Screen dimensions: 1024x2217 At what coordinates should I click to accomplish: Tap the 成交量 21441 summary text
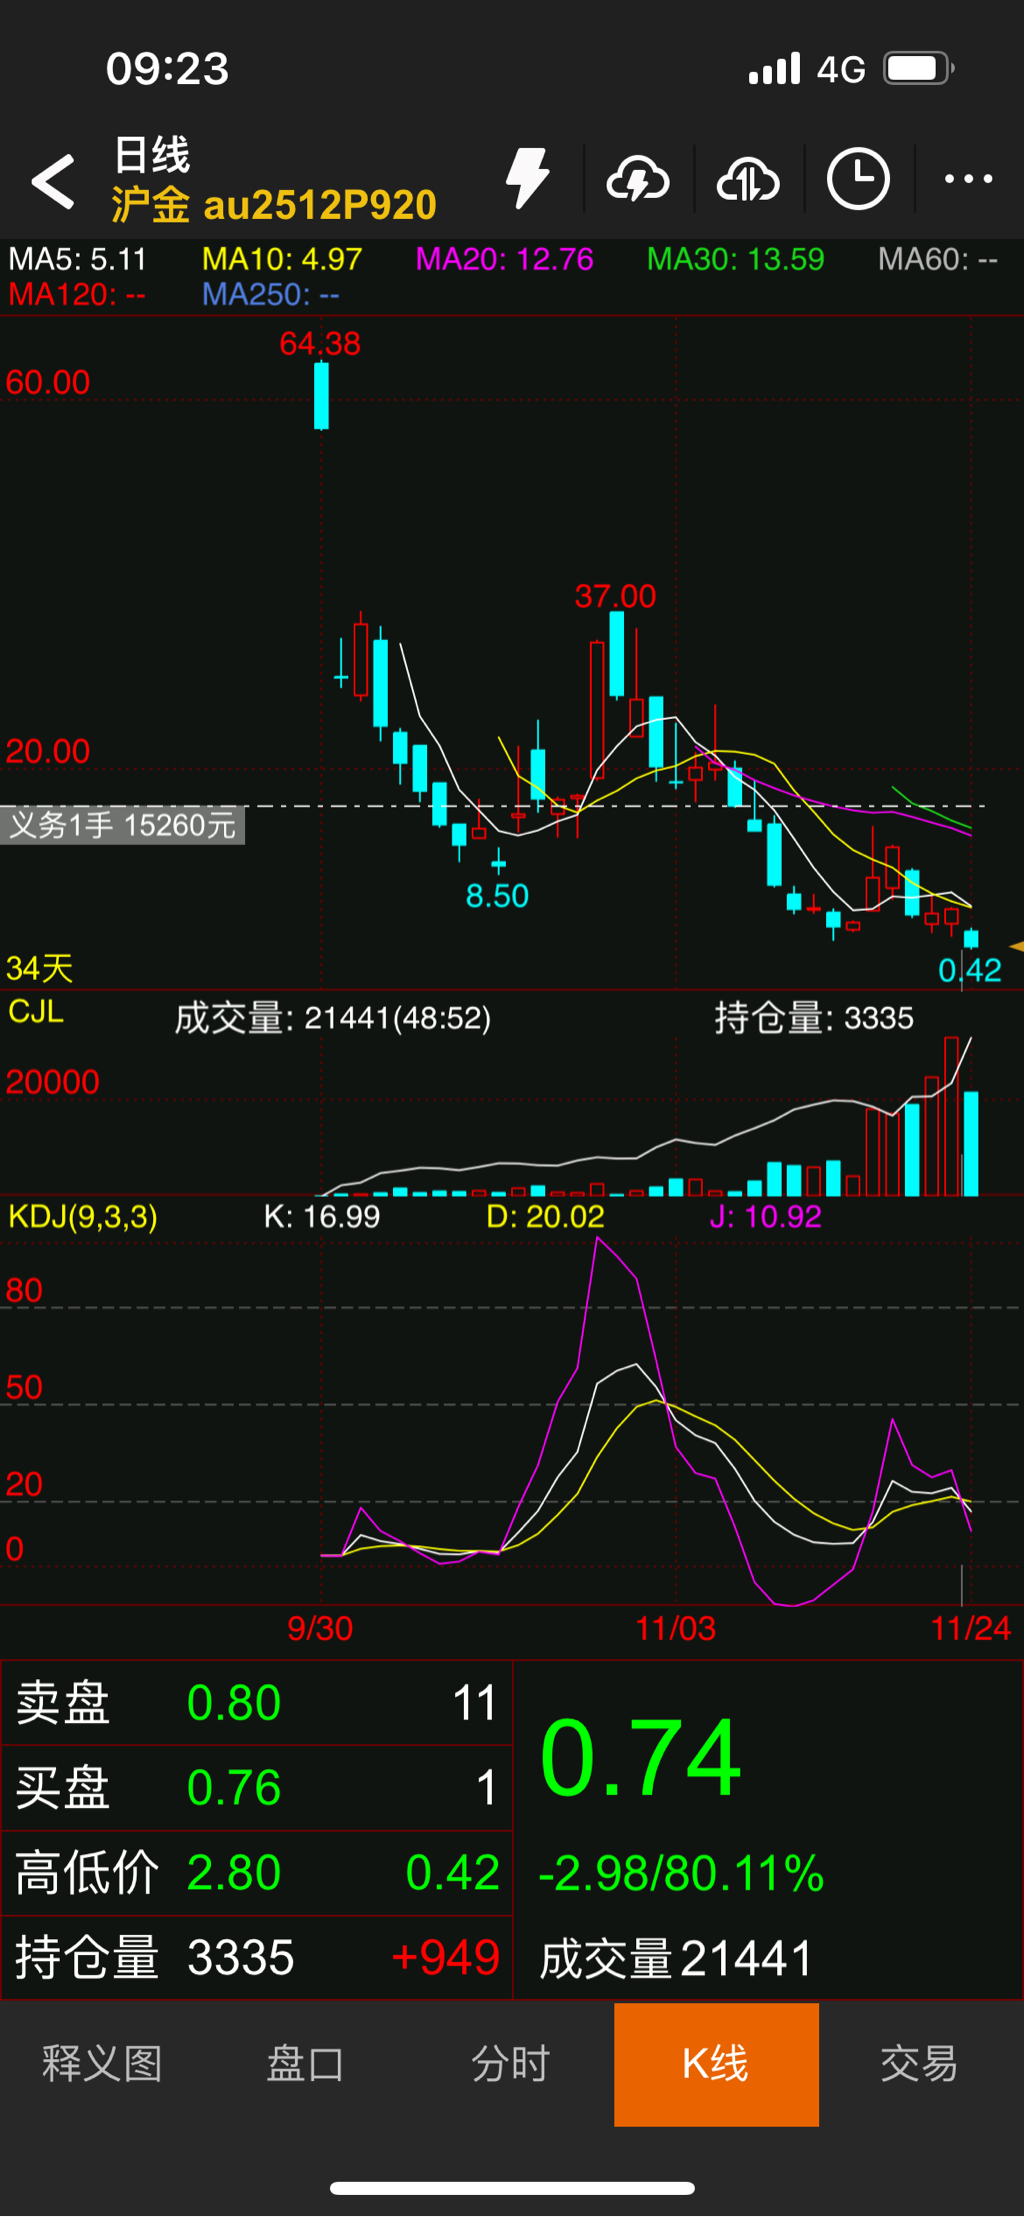tap(676, 1959)
